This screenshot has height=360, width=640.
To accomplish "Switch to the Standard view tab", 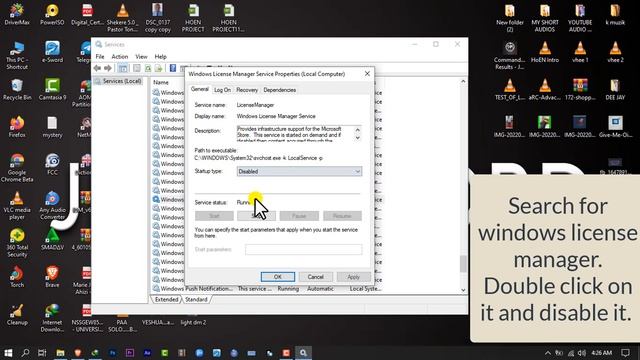I will (196, 300).
